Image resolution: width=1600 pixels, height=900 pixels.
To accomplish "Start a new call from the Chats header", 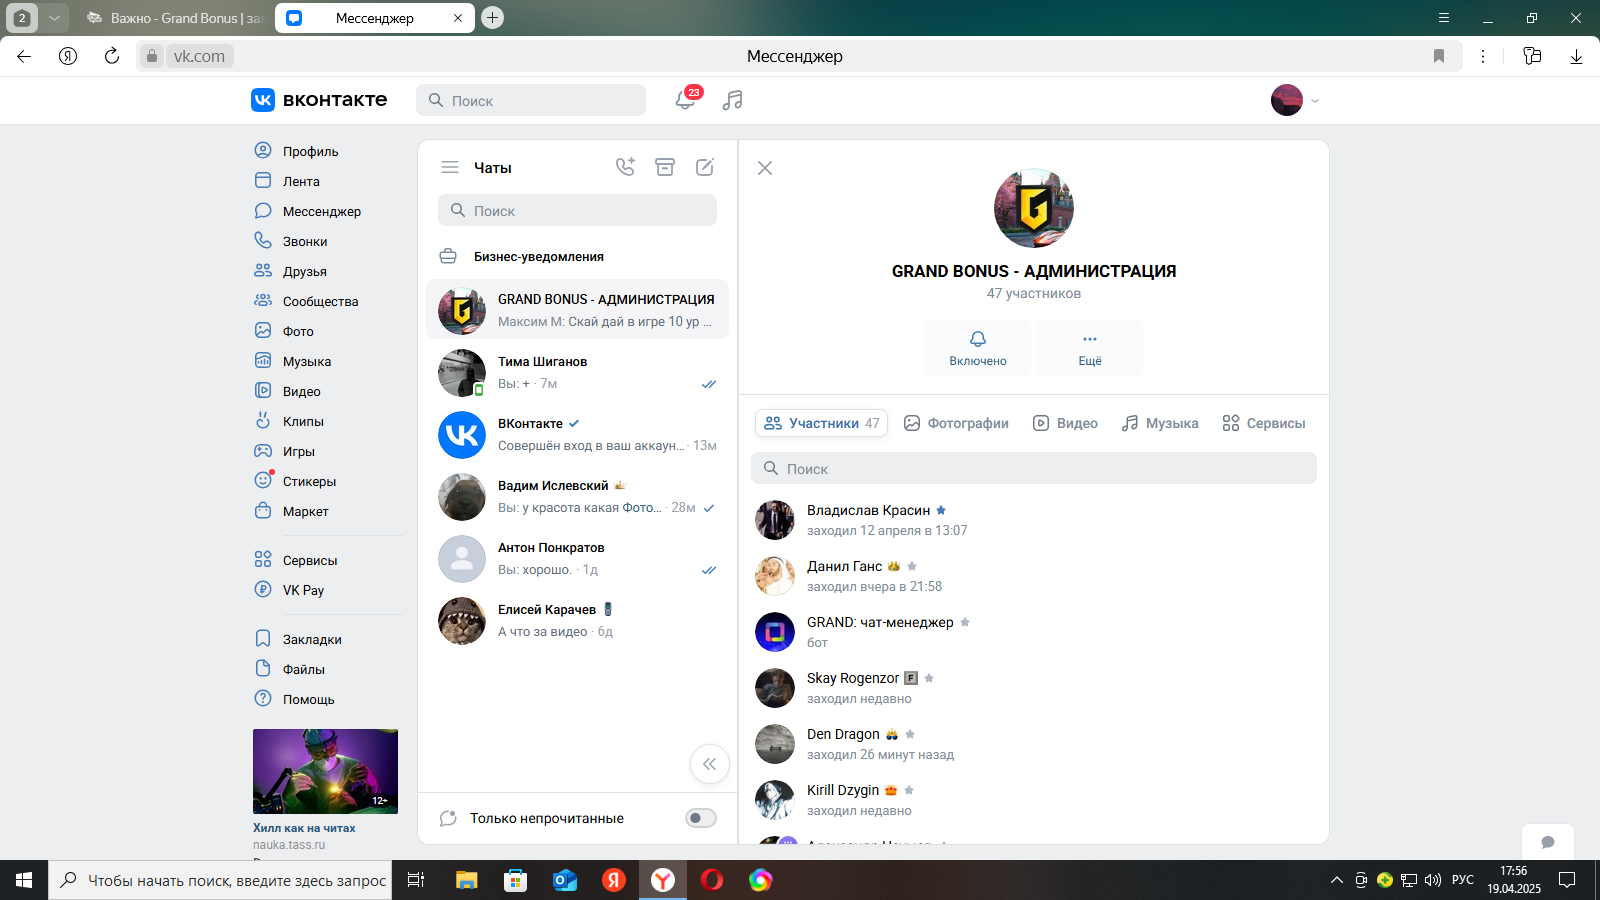I will click(x=625, y=167).
